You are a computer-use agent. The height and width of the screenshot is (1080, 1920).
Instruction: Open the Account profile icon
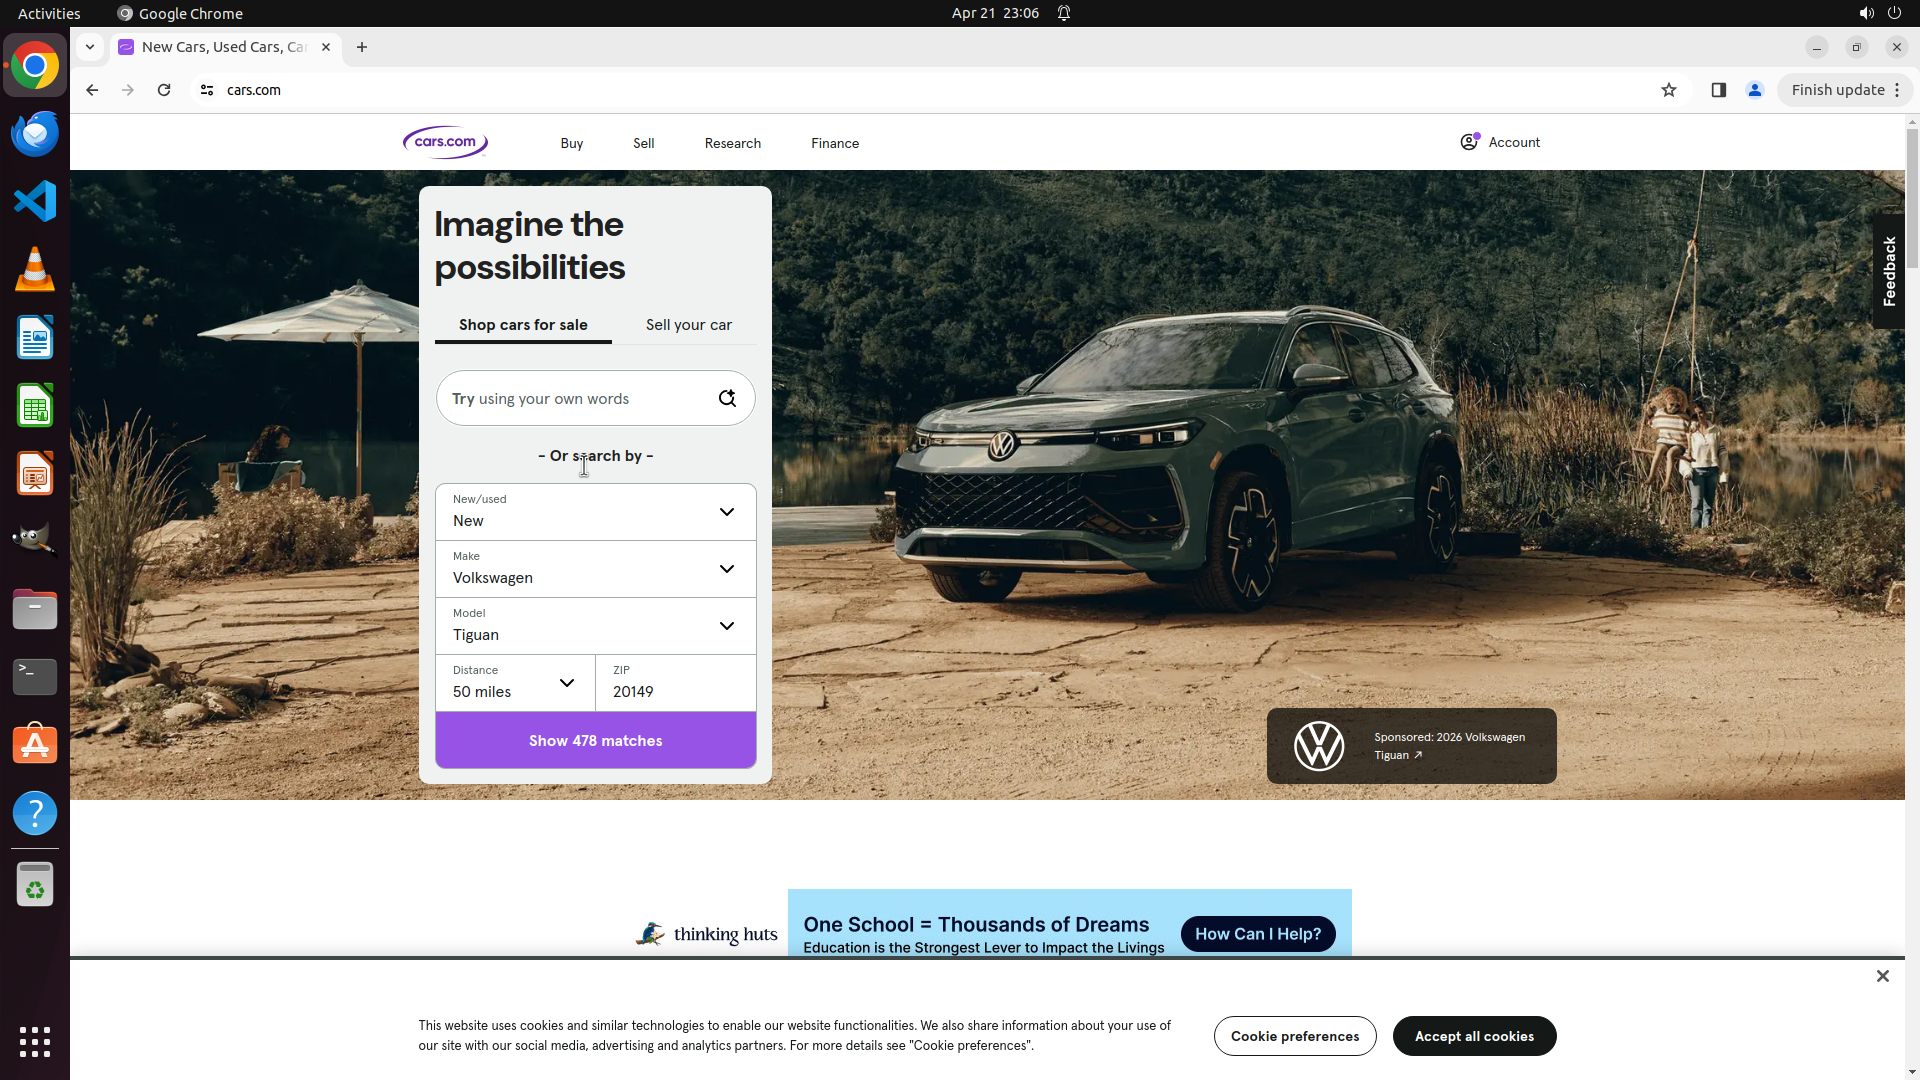click(x=1469, y=142)
